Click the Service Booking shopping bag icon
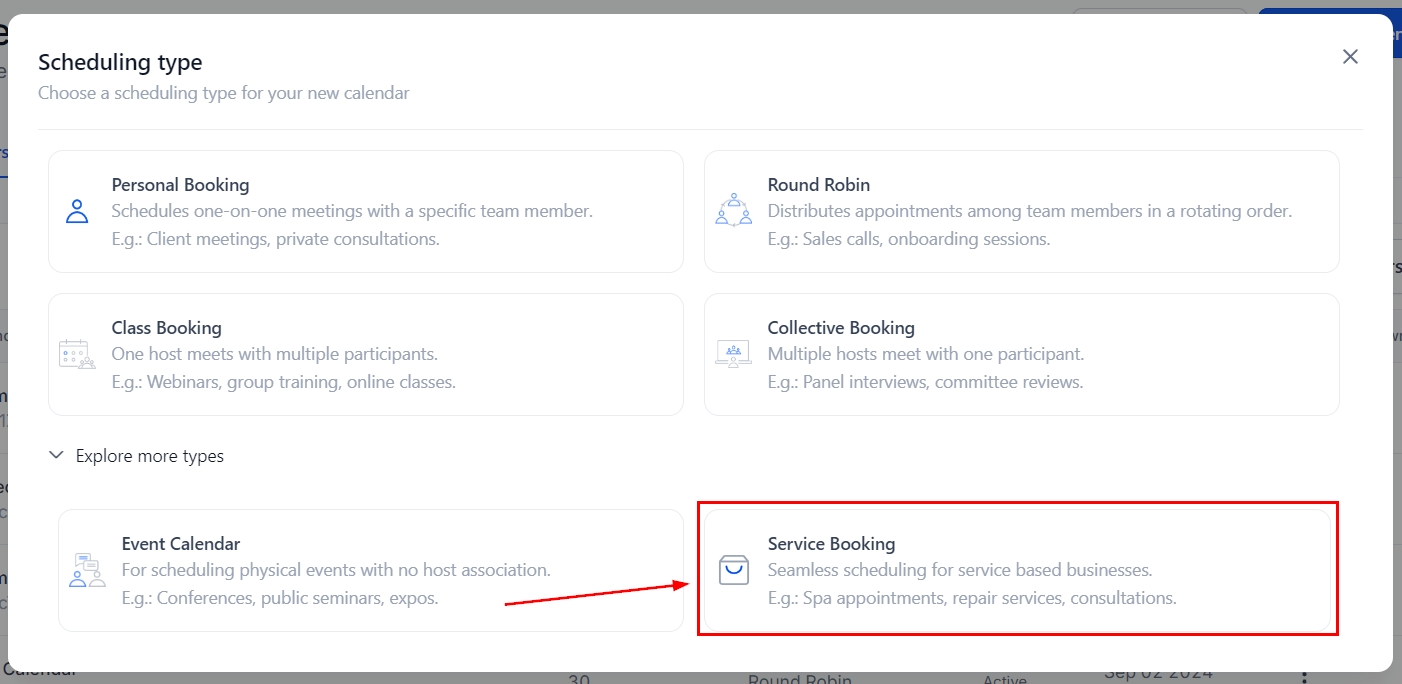This screenshot has height=684, width=1402. click(x=733, y=570)
